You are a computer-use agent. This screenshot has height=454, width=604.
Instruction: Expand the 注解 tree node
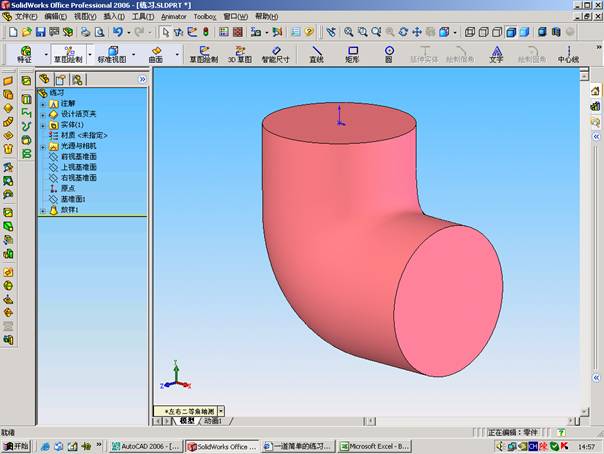point(43,104)
